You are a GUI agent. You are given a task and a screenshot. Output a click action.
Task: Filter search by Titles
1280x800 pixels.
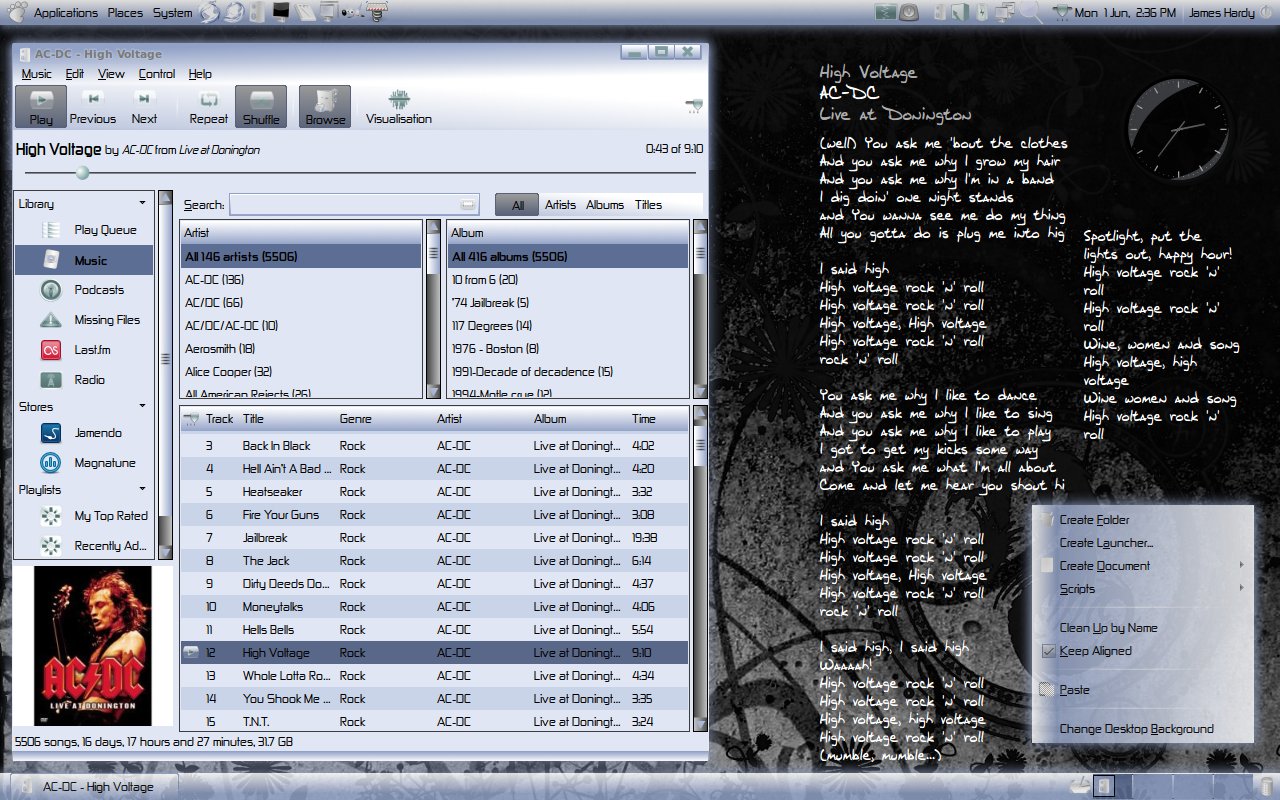point(648,205)
